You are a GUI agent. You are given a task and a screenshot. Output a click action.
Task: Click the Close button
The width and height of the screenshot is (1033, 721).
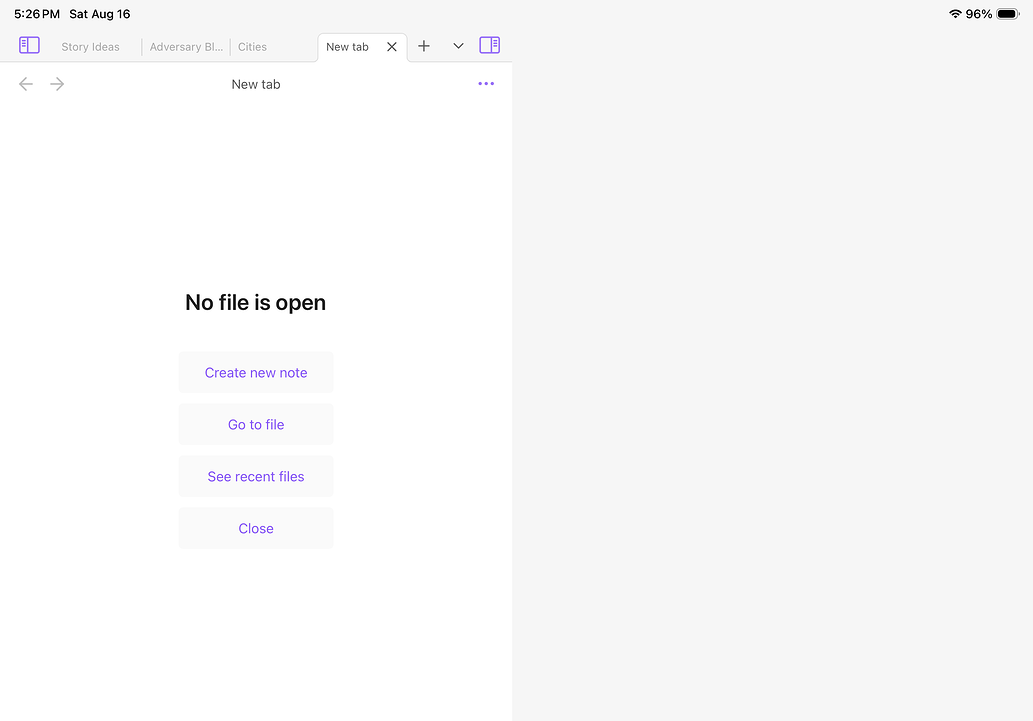pos(256,528)
